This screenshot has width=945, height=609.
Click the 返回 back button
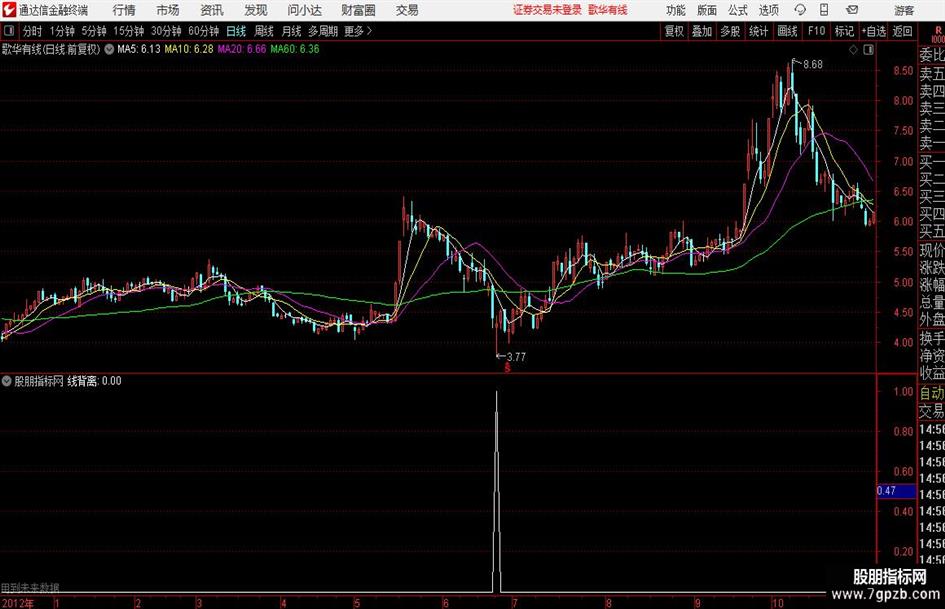click(x=902, y=31)
